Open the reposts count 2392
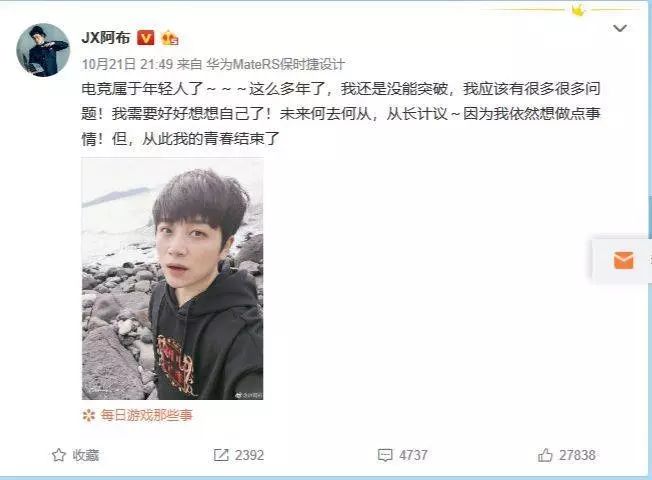This screenshot has width=652, height=480. point(249,455)
